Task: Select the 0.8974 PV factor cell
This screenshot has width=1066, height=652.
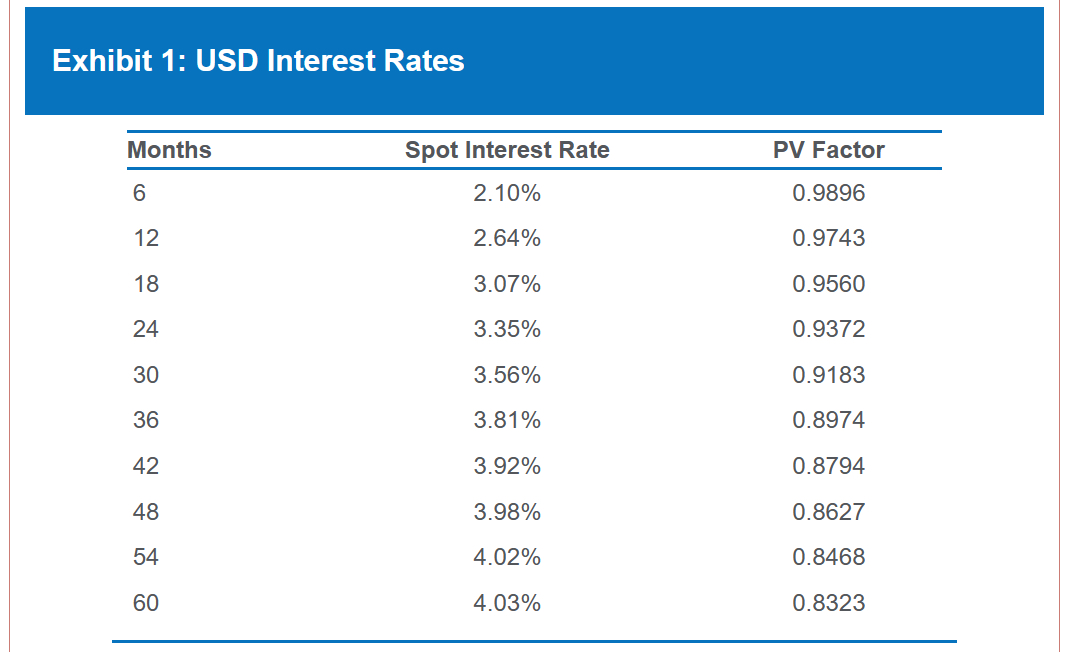Action: [828, 420]
